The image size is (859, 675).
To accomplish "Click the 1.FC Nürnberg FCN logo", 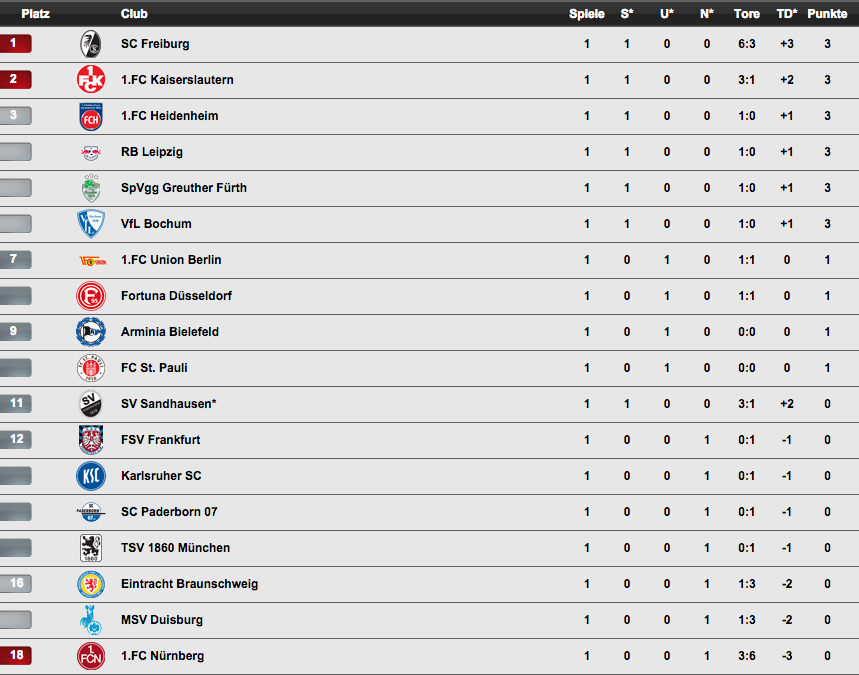I will (x=91, y=656).
